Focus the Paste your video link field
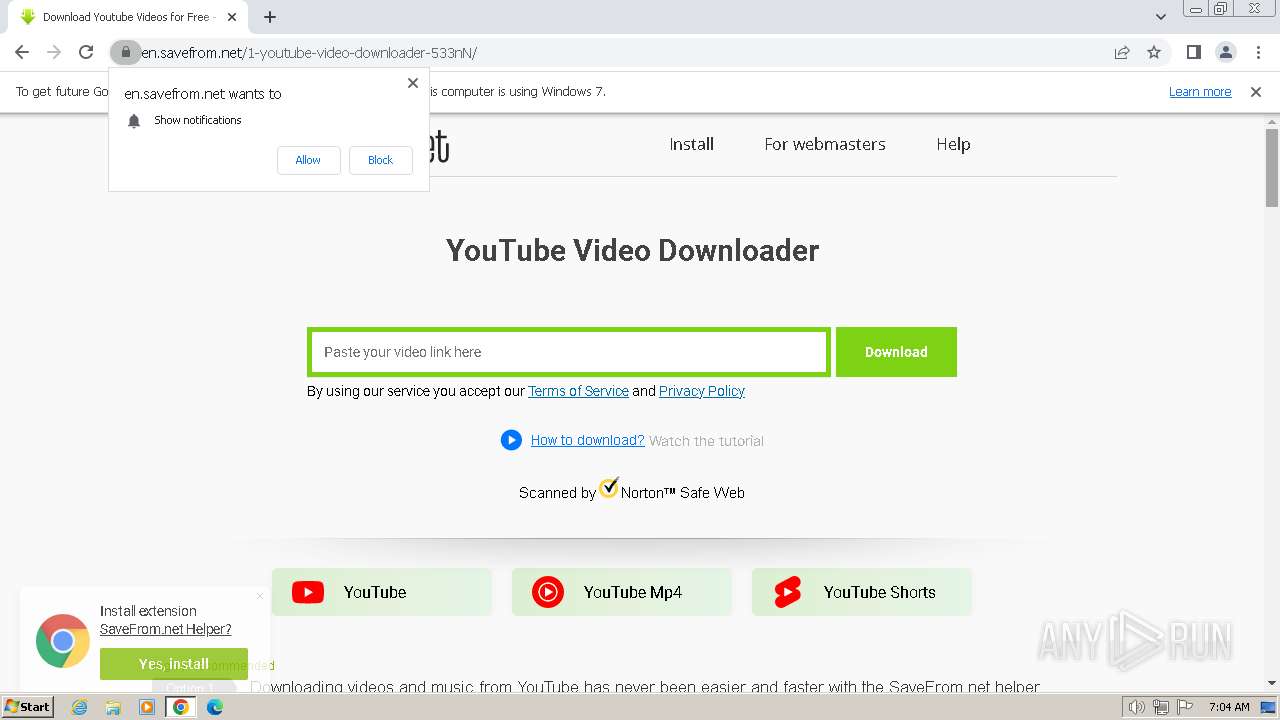 point(569,352)
